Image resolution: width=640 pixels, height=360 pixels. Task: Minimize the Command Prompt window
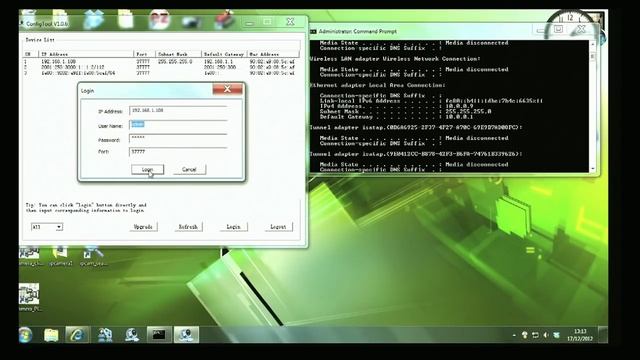(542, 31)
